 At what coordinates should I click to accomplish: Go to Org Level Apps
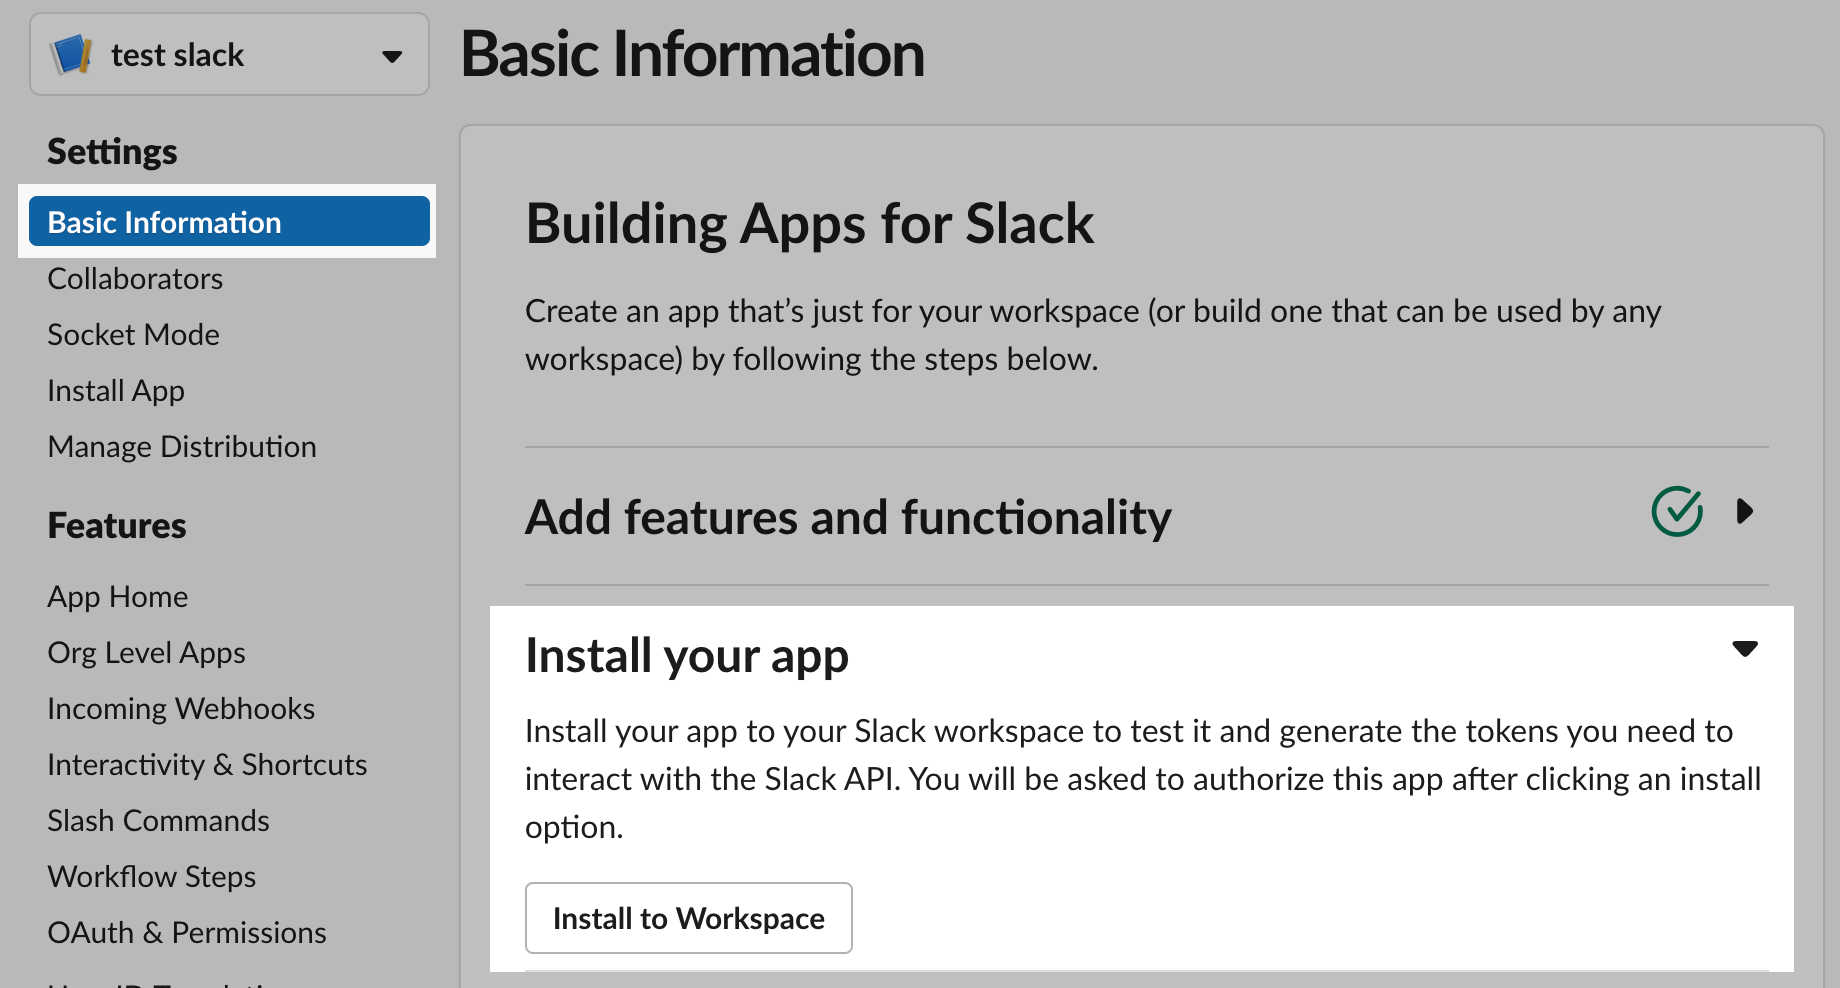[145, 652]
